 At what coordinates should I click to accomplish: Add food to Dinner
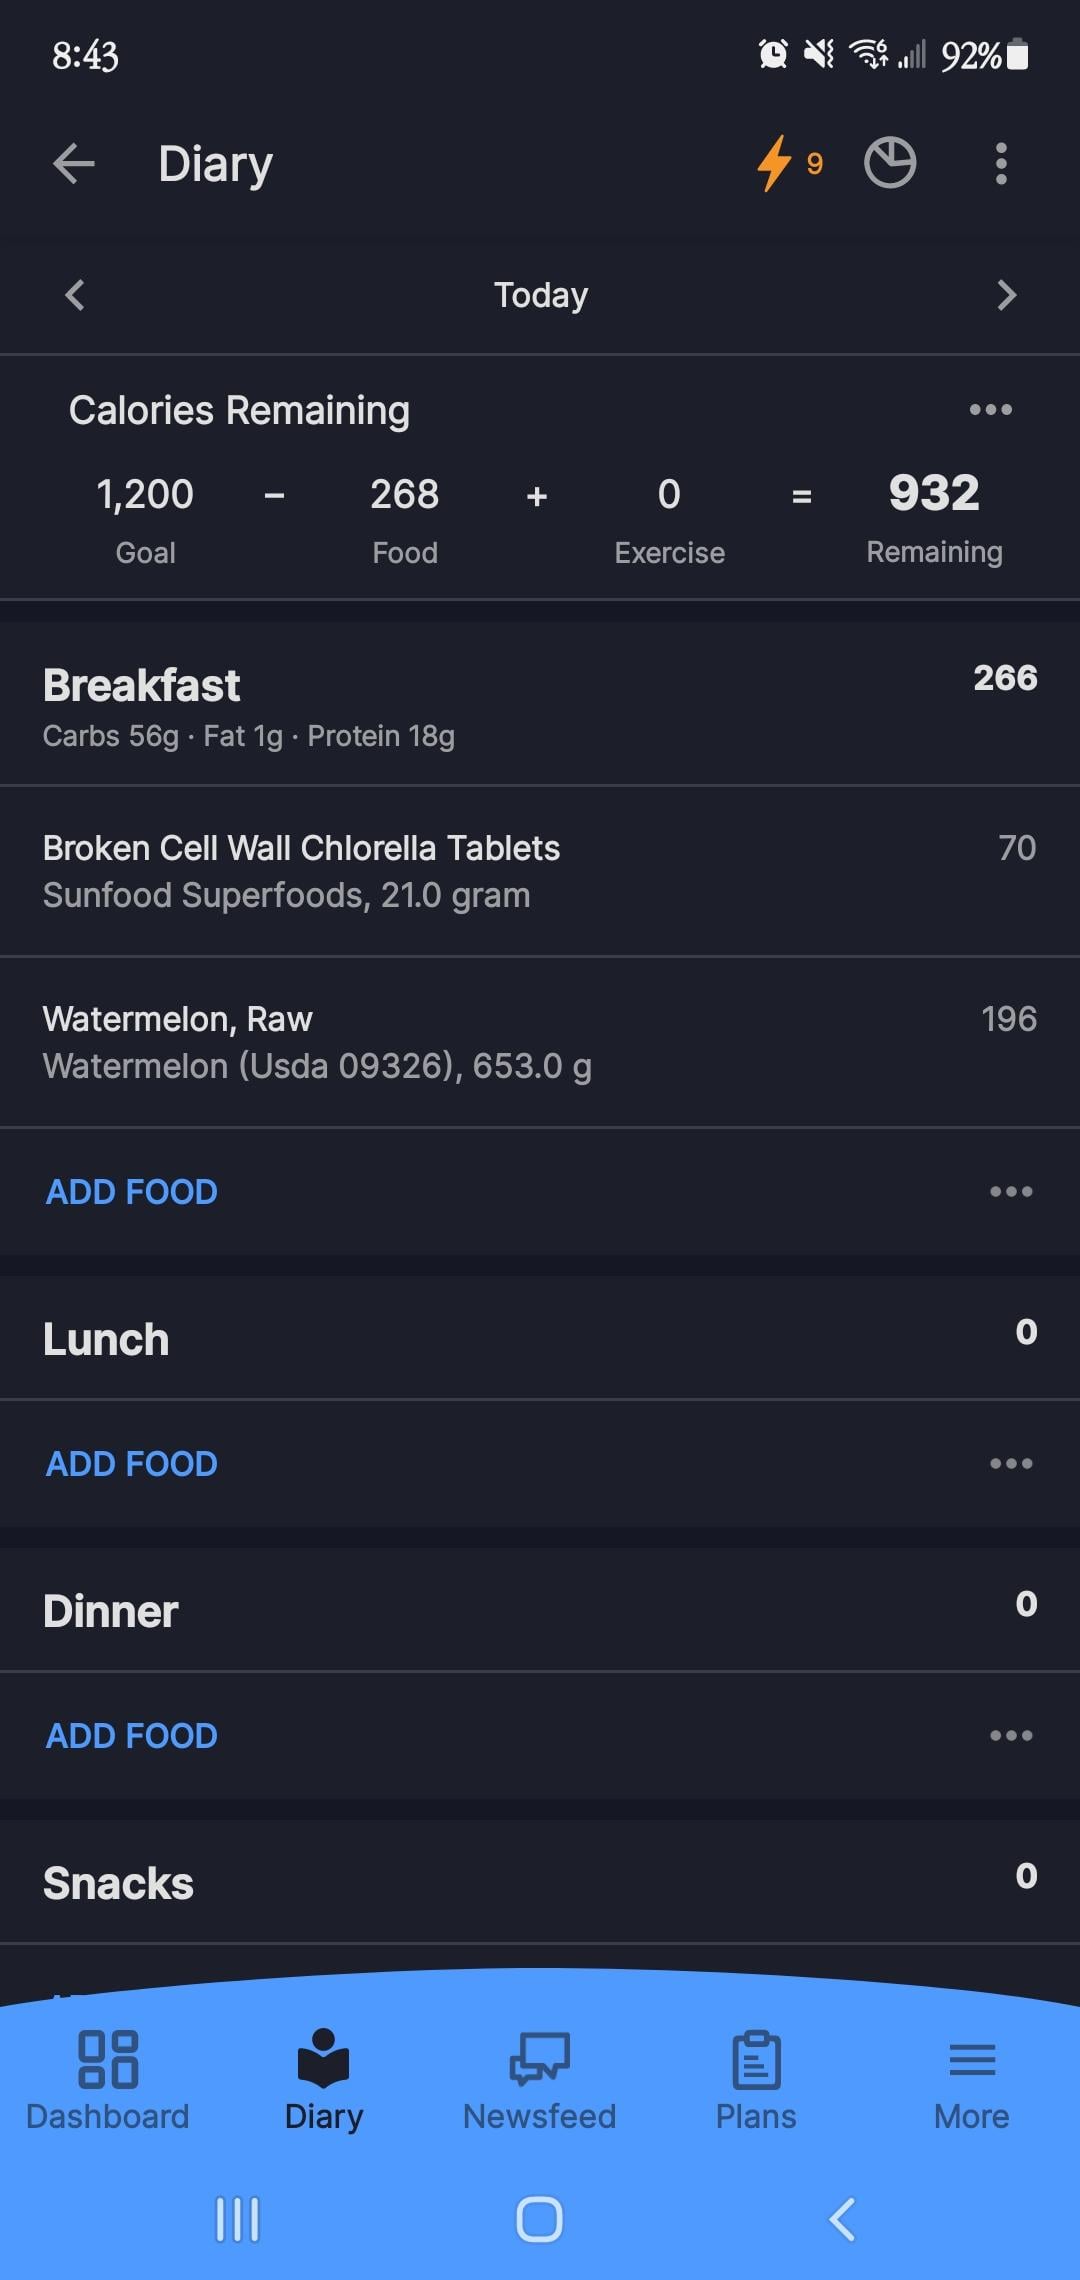(x=132, y=1736)
